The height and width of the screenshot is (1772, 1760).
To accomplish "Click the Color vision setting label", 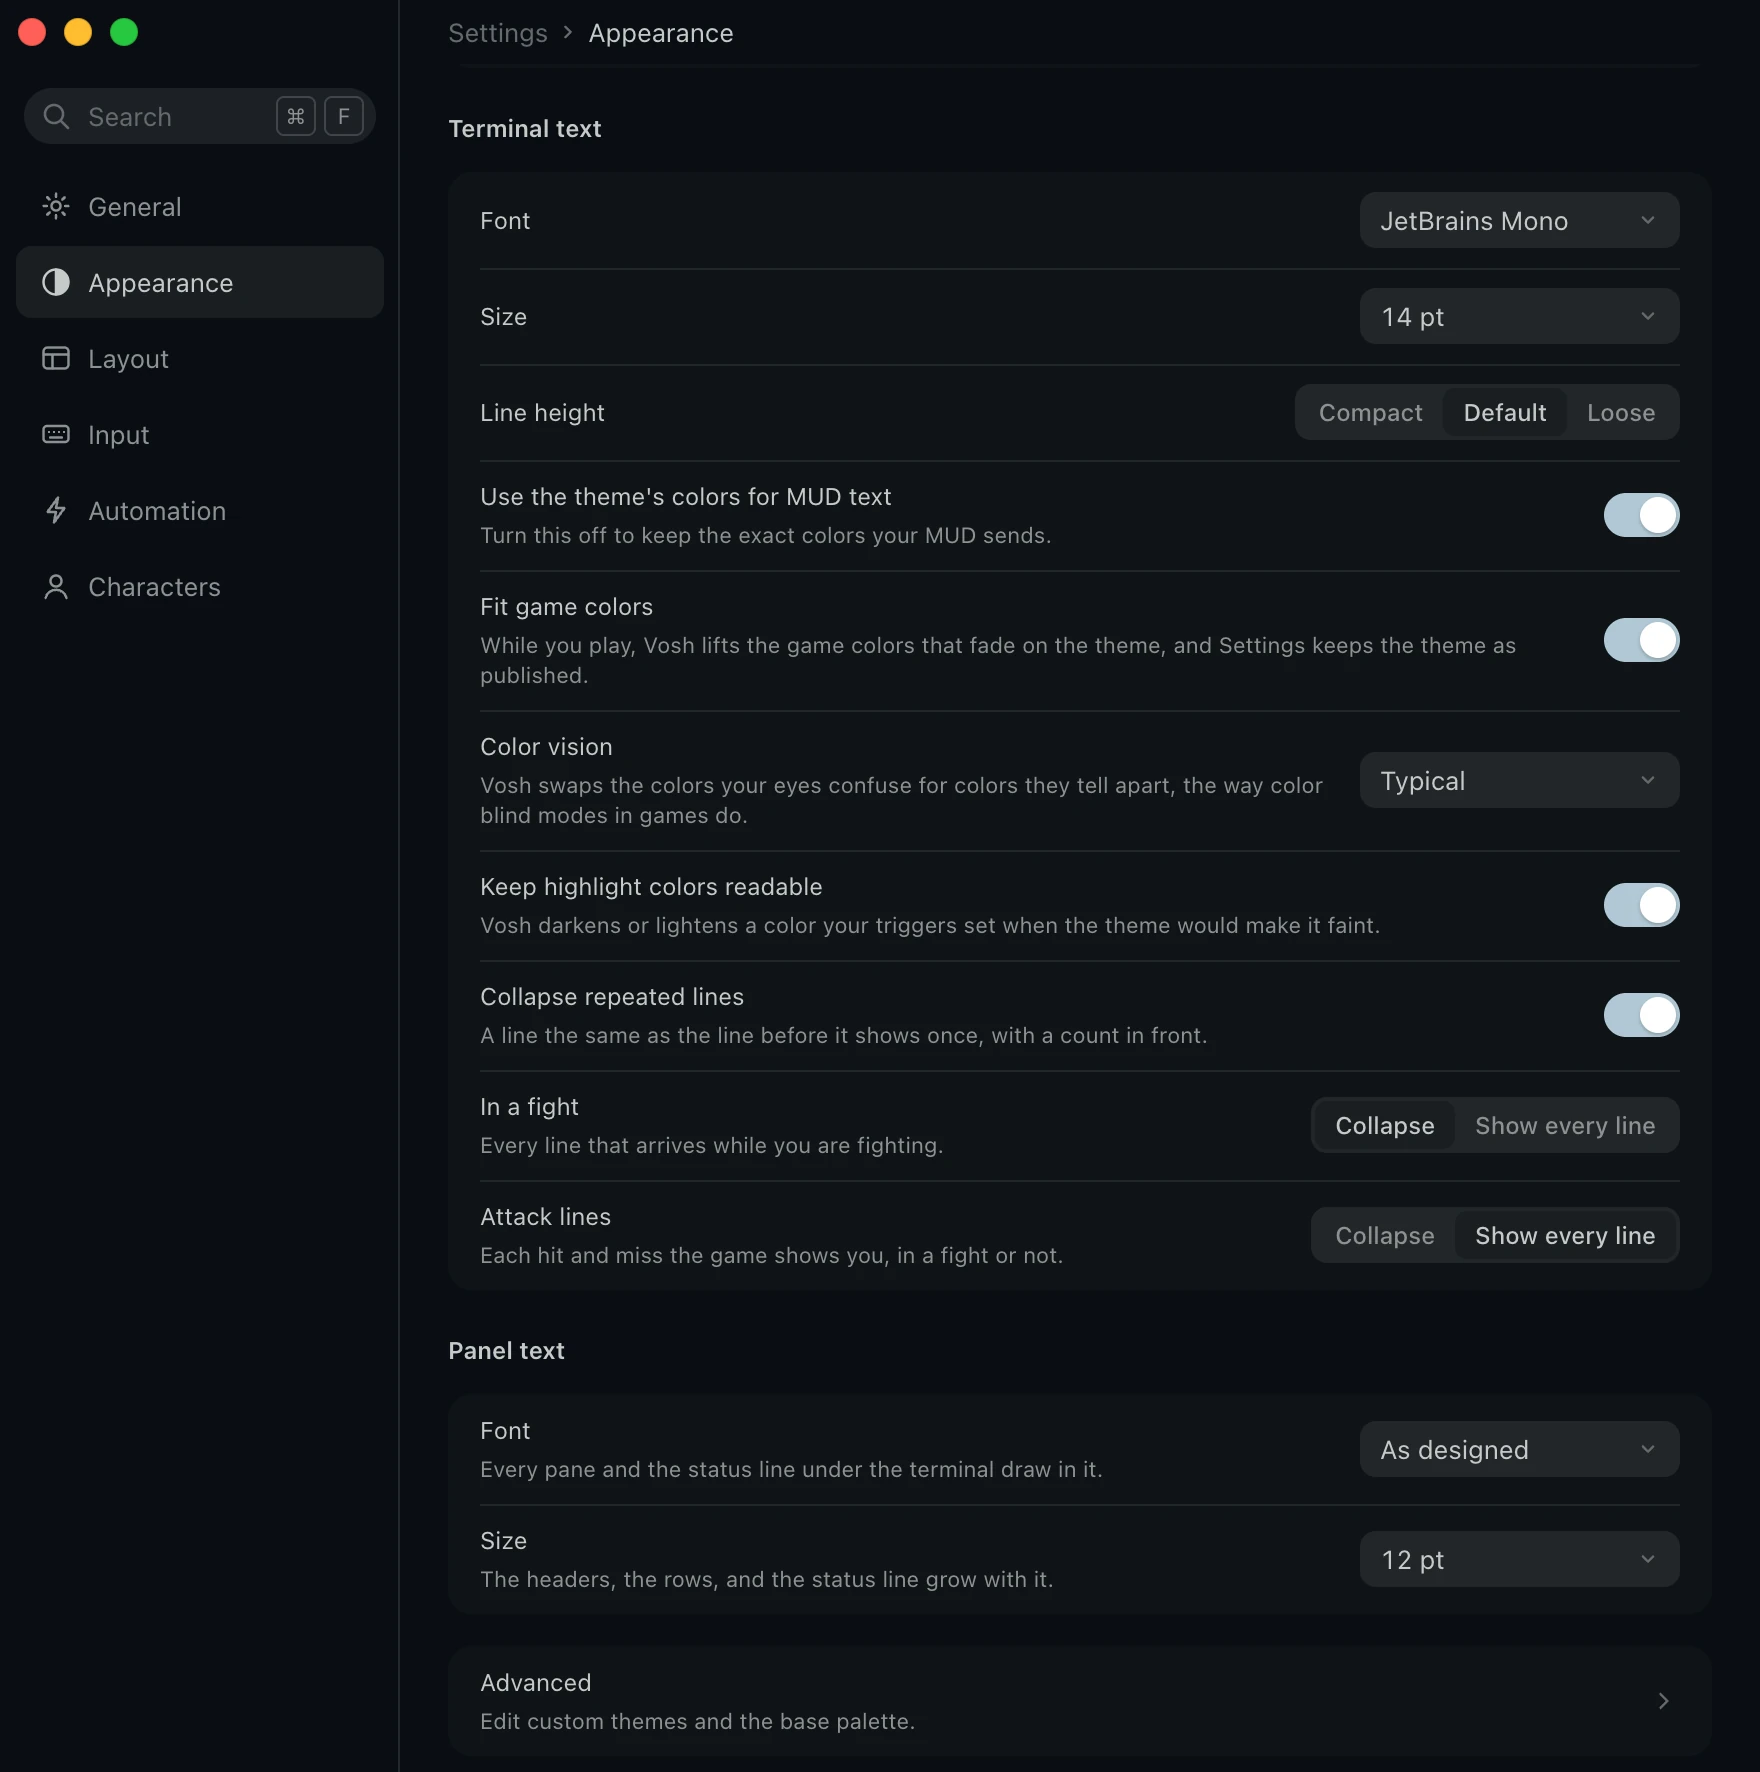I will click(x=546, y=747).
